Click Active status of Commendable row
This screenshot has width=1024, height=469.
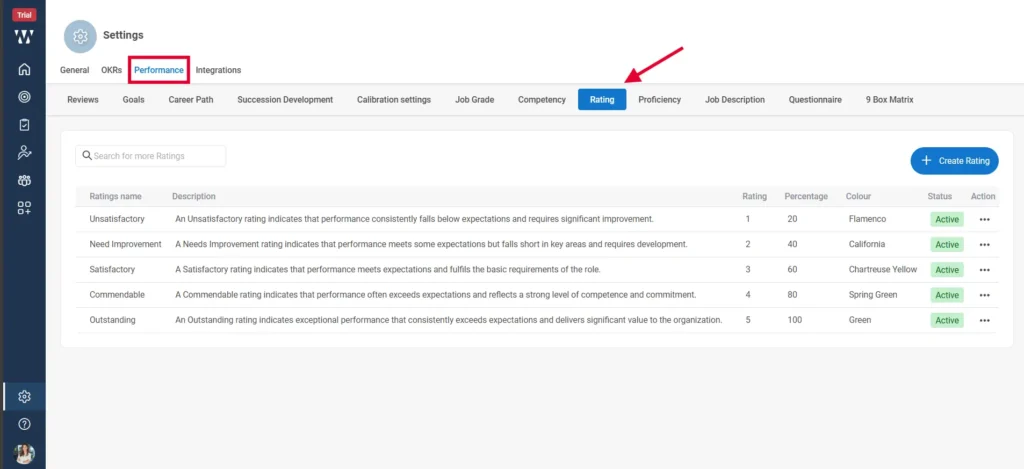click(x=947, y=295)
